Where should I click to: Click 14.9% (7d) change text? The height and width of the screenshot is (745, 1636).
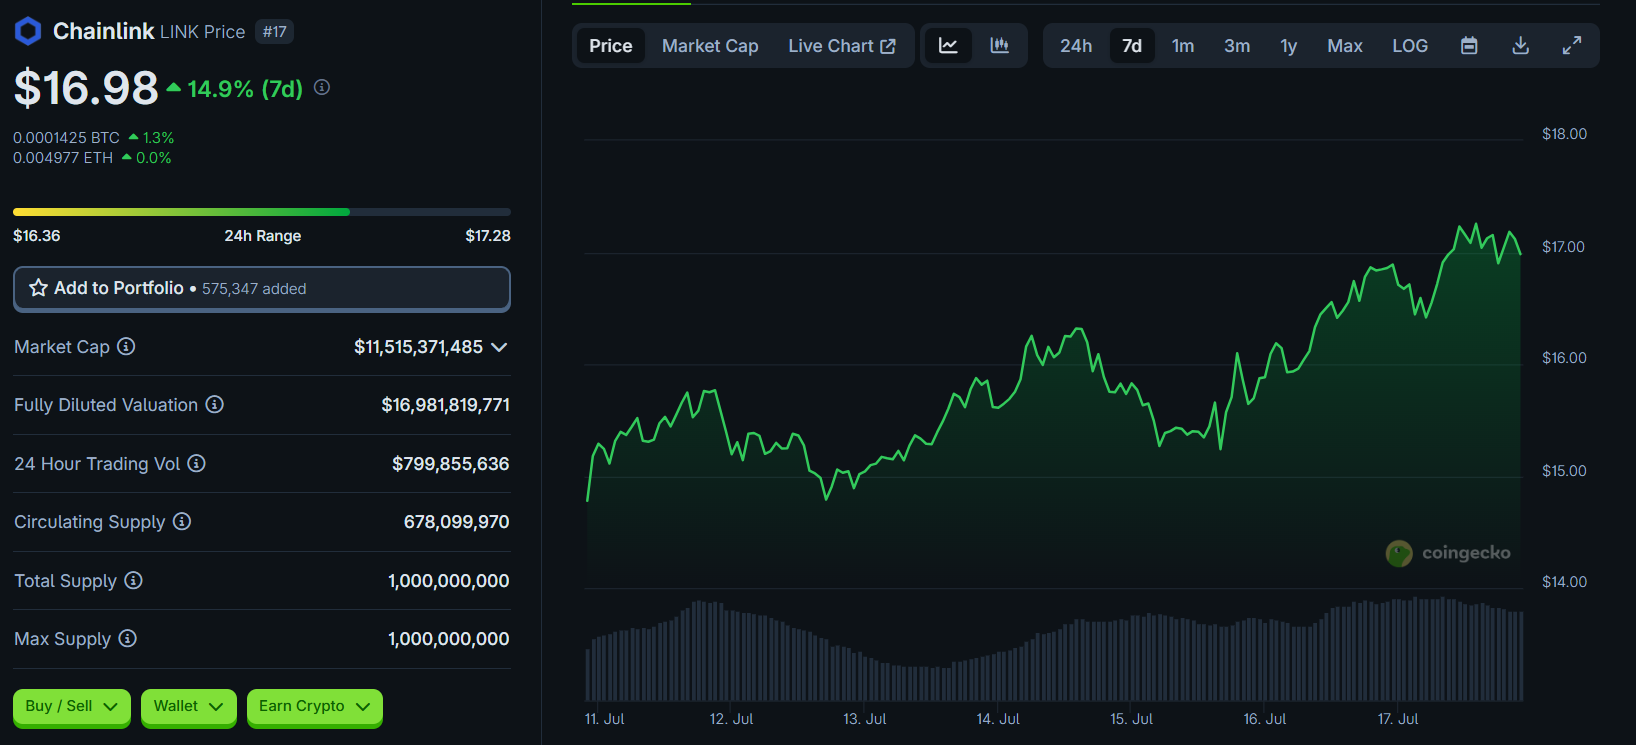pos(245,89)
